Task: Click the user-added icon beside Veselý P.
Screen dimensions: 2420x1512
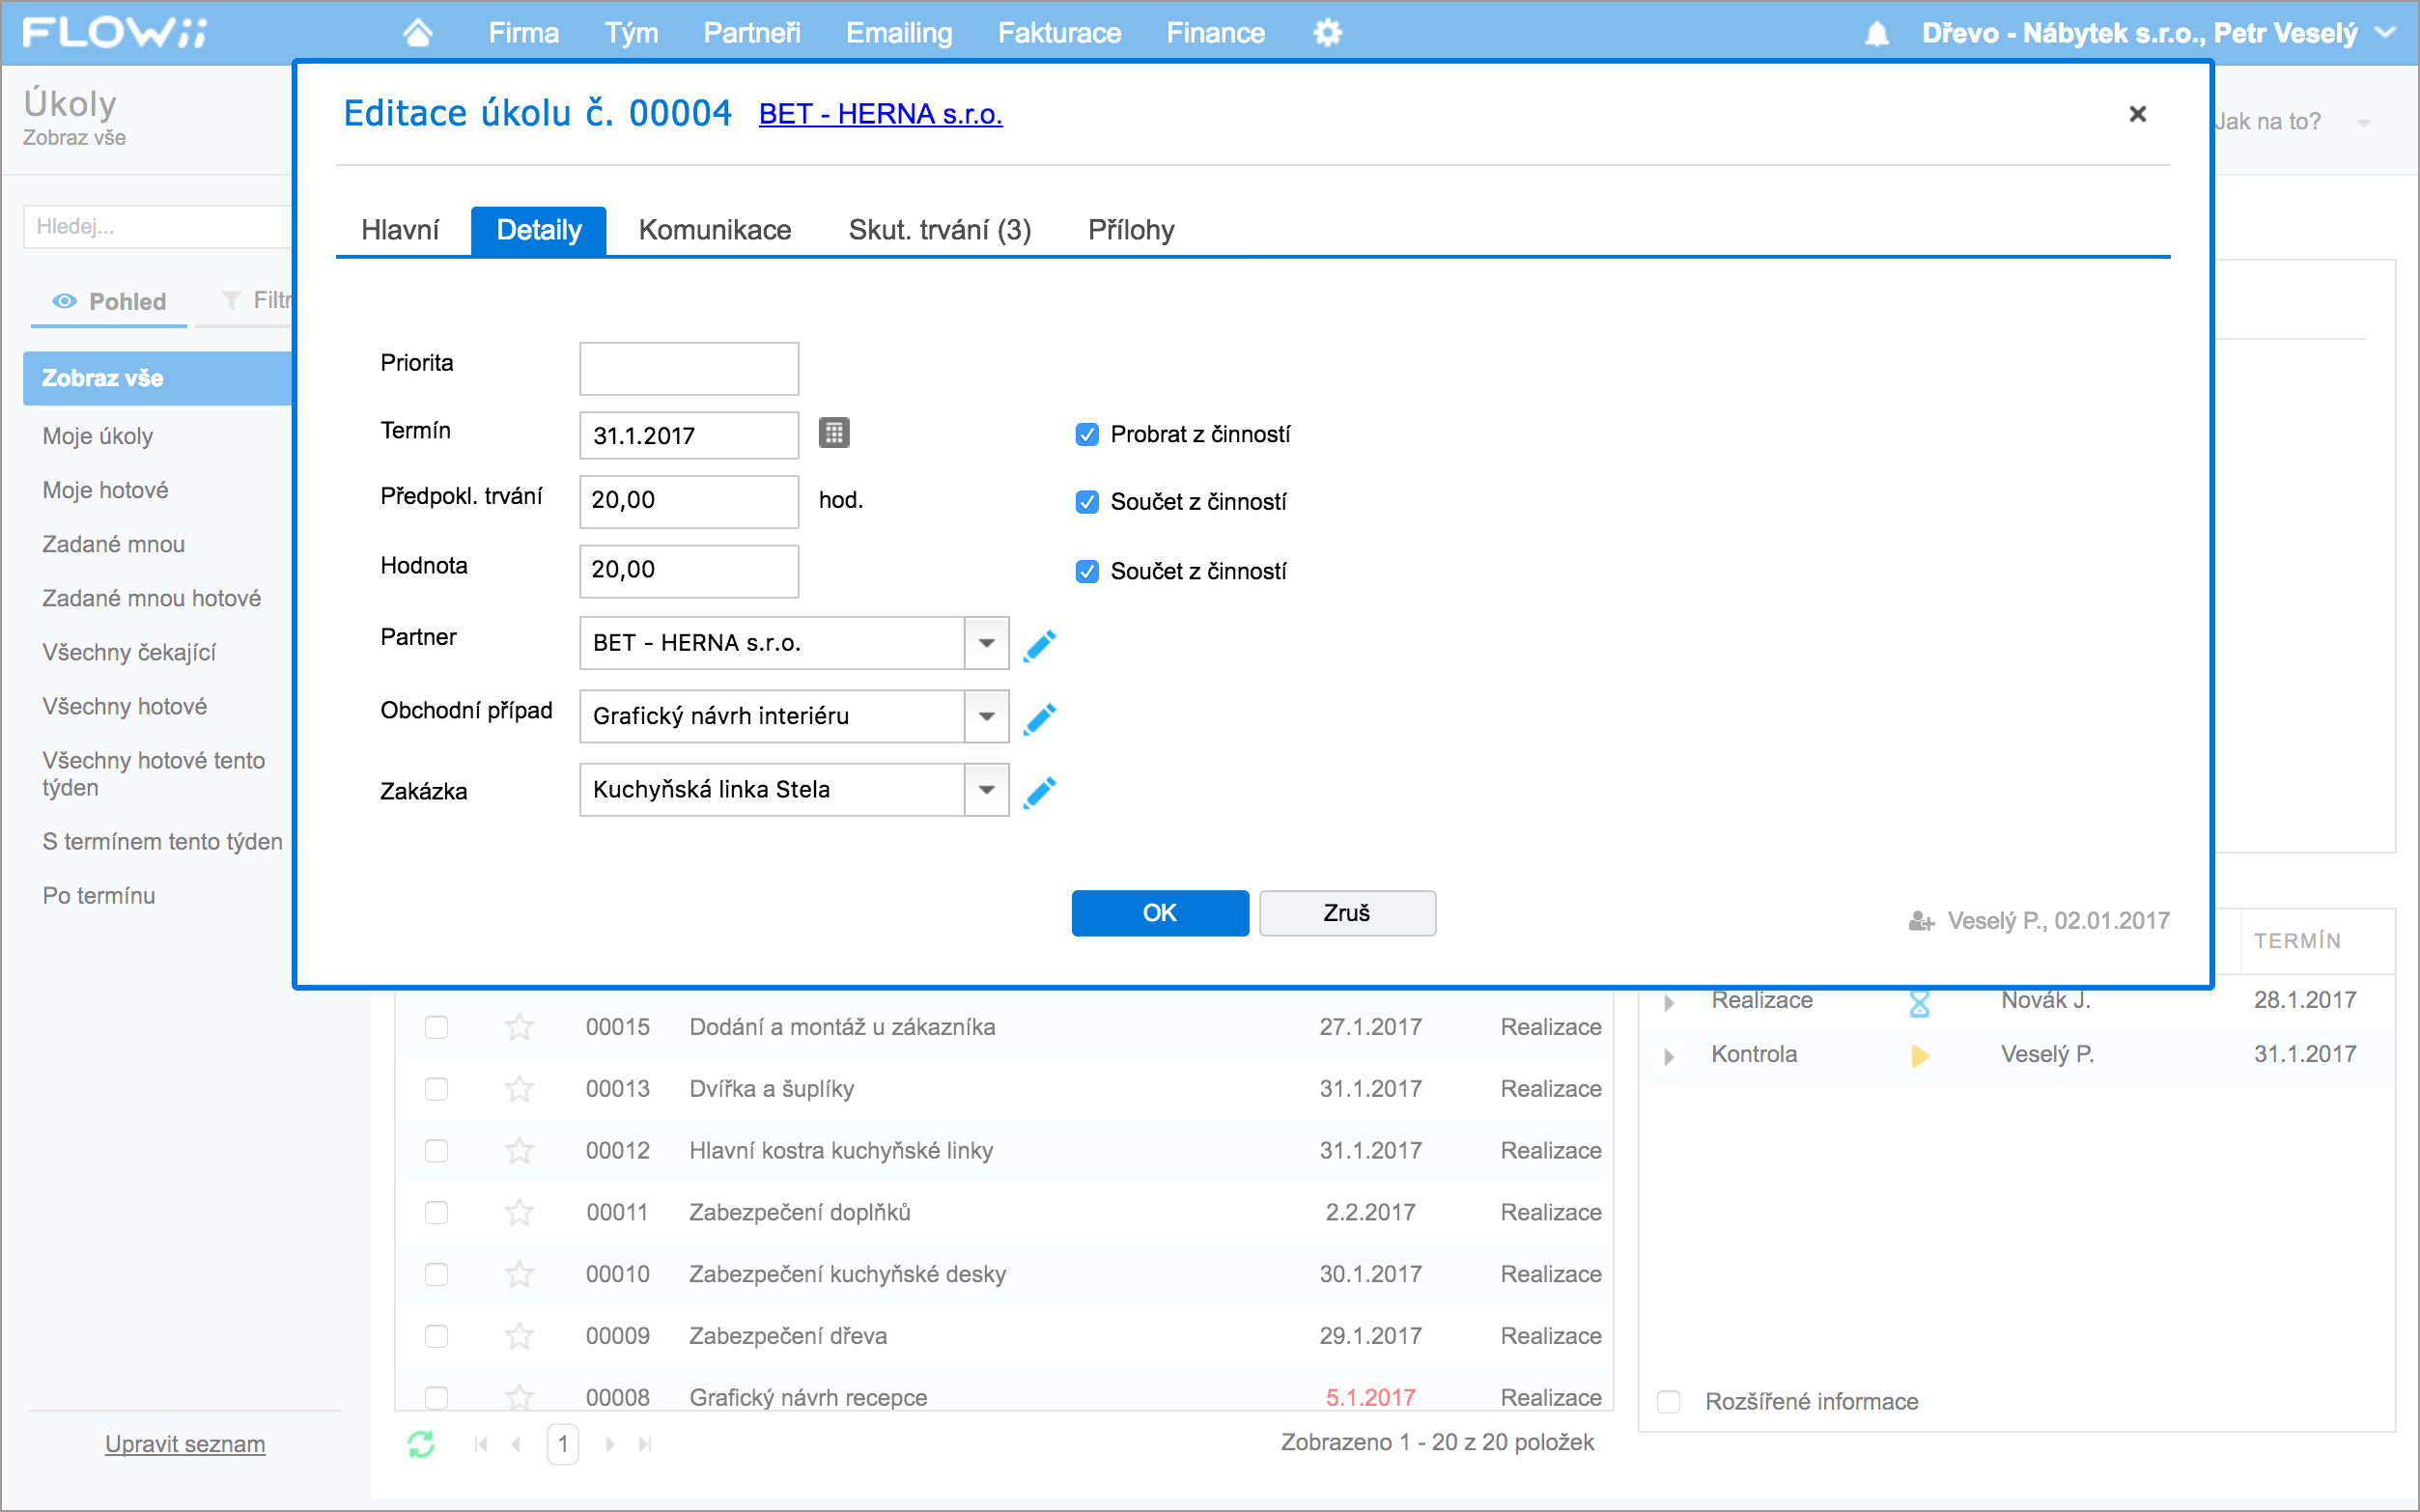Action: pos(1922,921)
